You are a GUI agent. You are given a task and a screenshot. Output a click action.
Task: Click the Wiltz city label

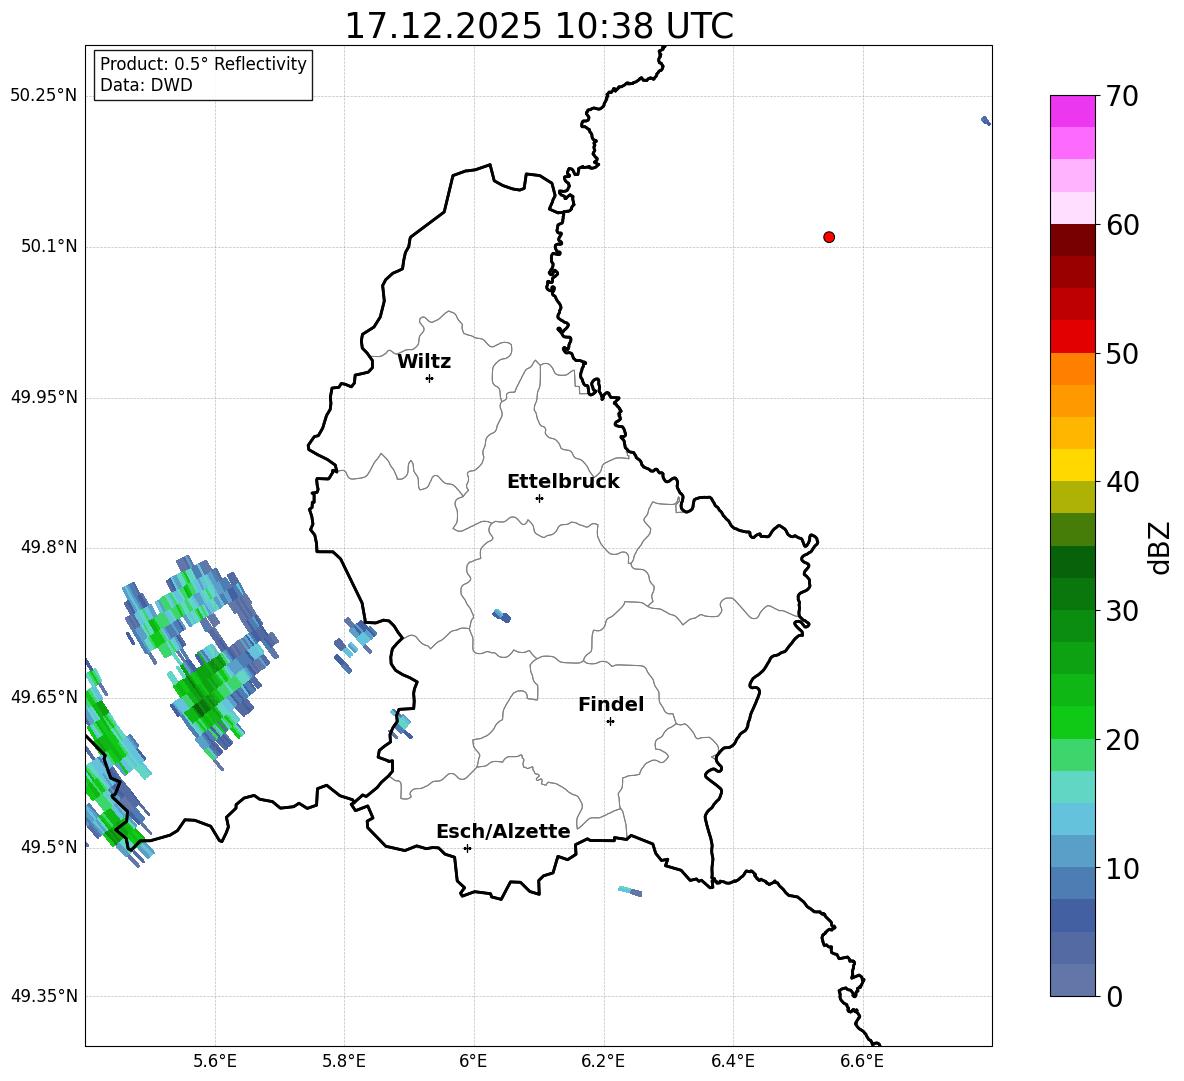tap(424, 362)
